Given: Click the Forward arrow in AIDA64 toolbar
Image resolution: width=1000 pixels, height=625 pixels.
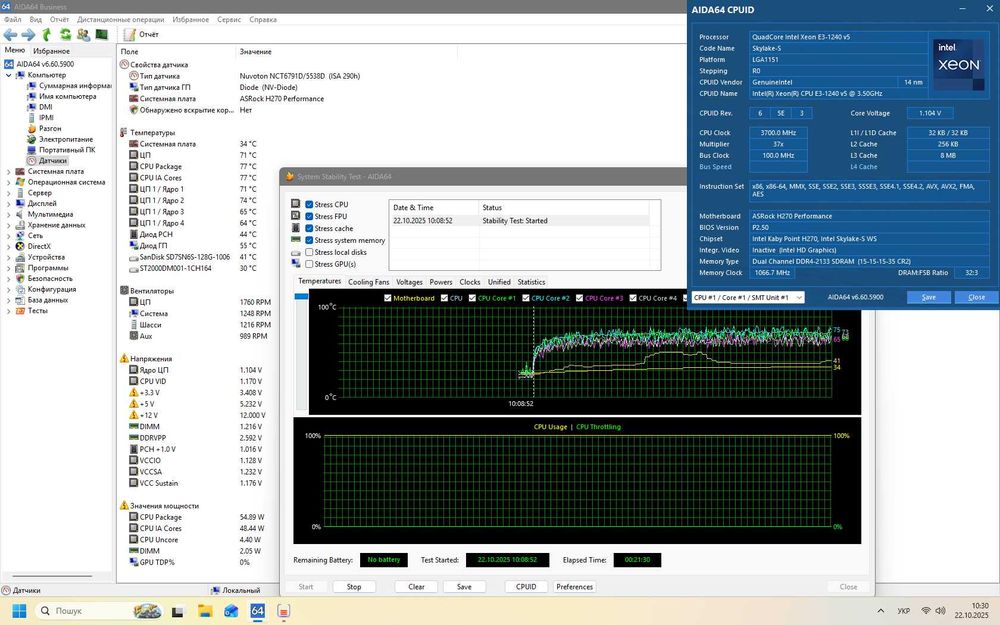Looking at the screenshot, I should click(x=28, y=34).
